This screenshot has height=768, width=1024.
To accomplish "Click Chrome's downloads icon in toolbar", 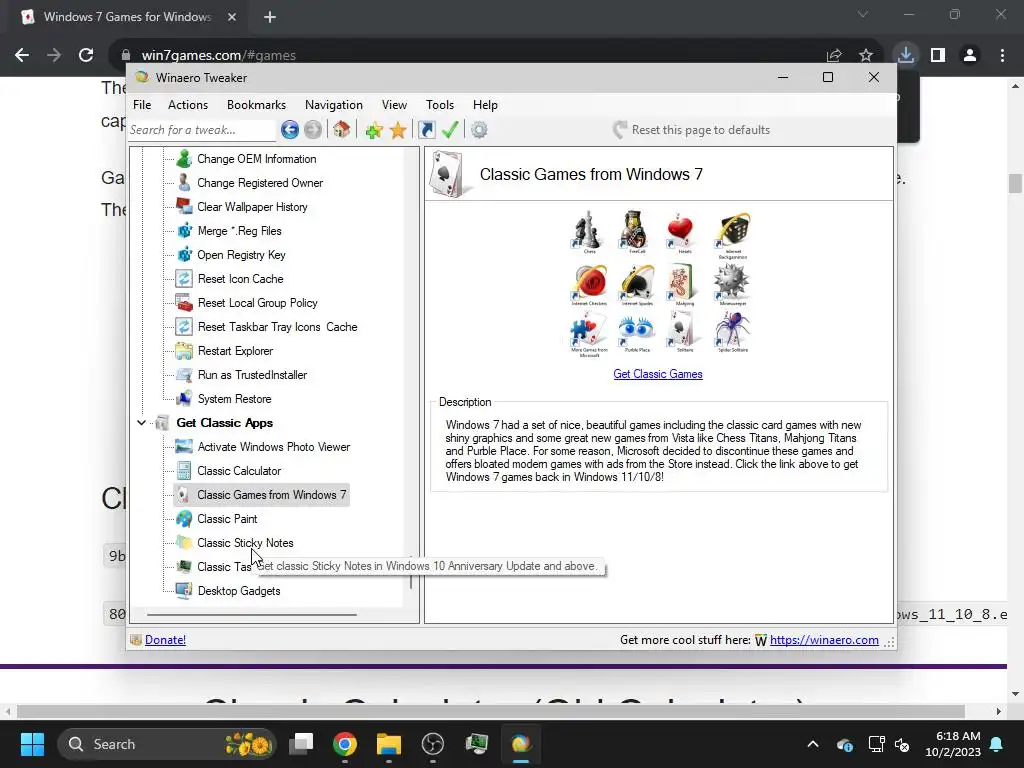I will [905, 55].
